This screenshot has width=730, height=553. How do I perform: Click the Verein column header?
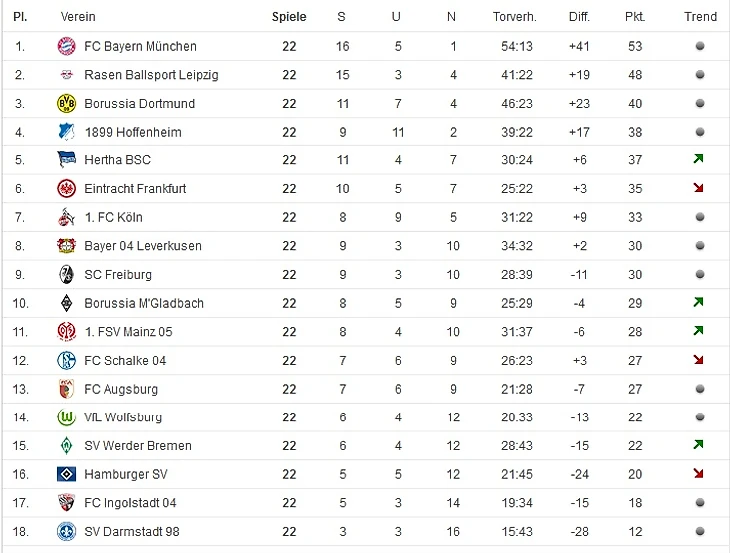(x=78, y=17)
